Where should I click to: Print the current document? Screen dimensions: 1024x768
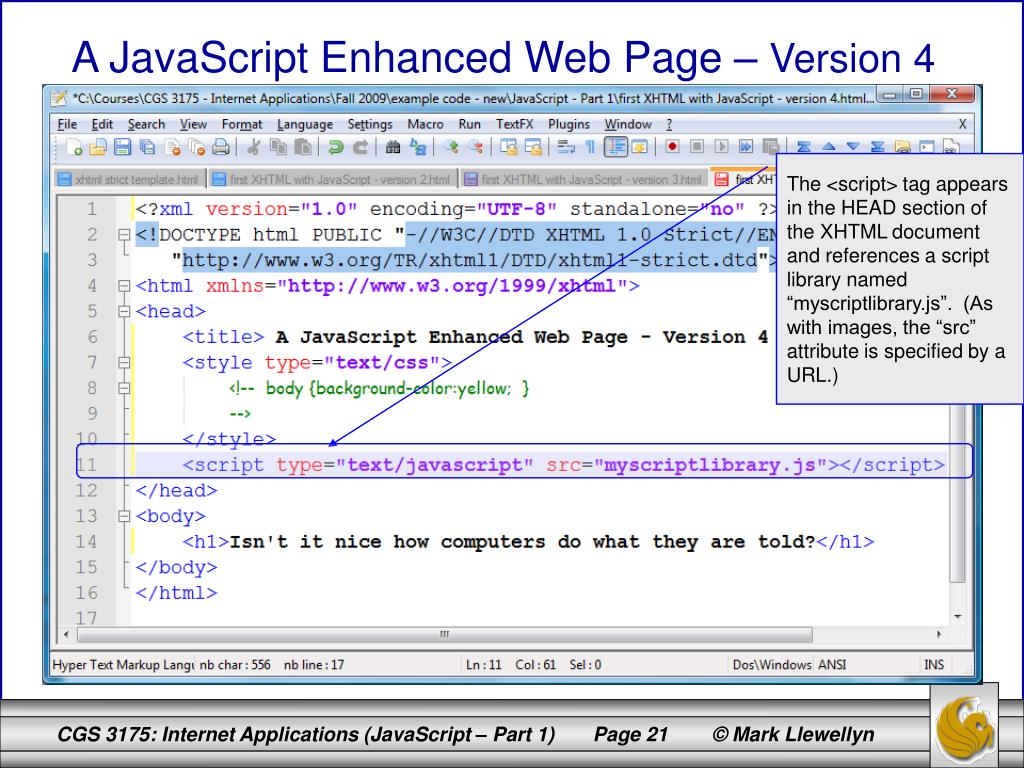coord(221,148)
